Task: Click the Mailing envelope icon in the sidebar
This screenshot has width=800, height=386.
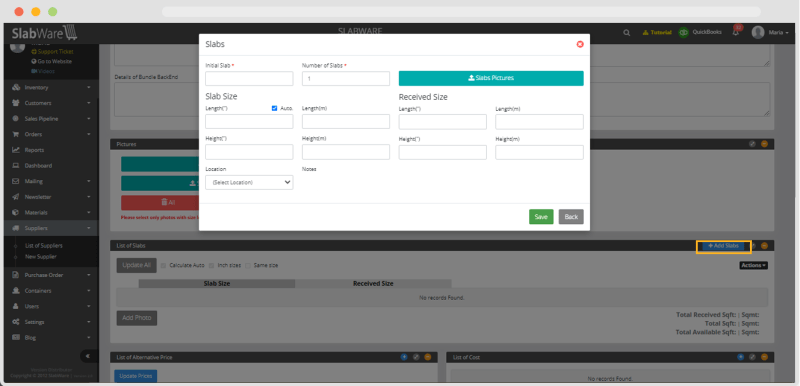Action: [x=16, y=181]
